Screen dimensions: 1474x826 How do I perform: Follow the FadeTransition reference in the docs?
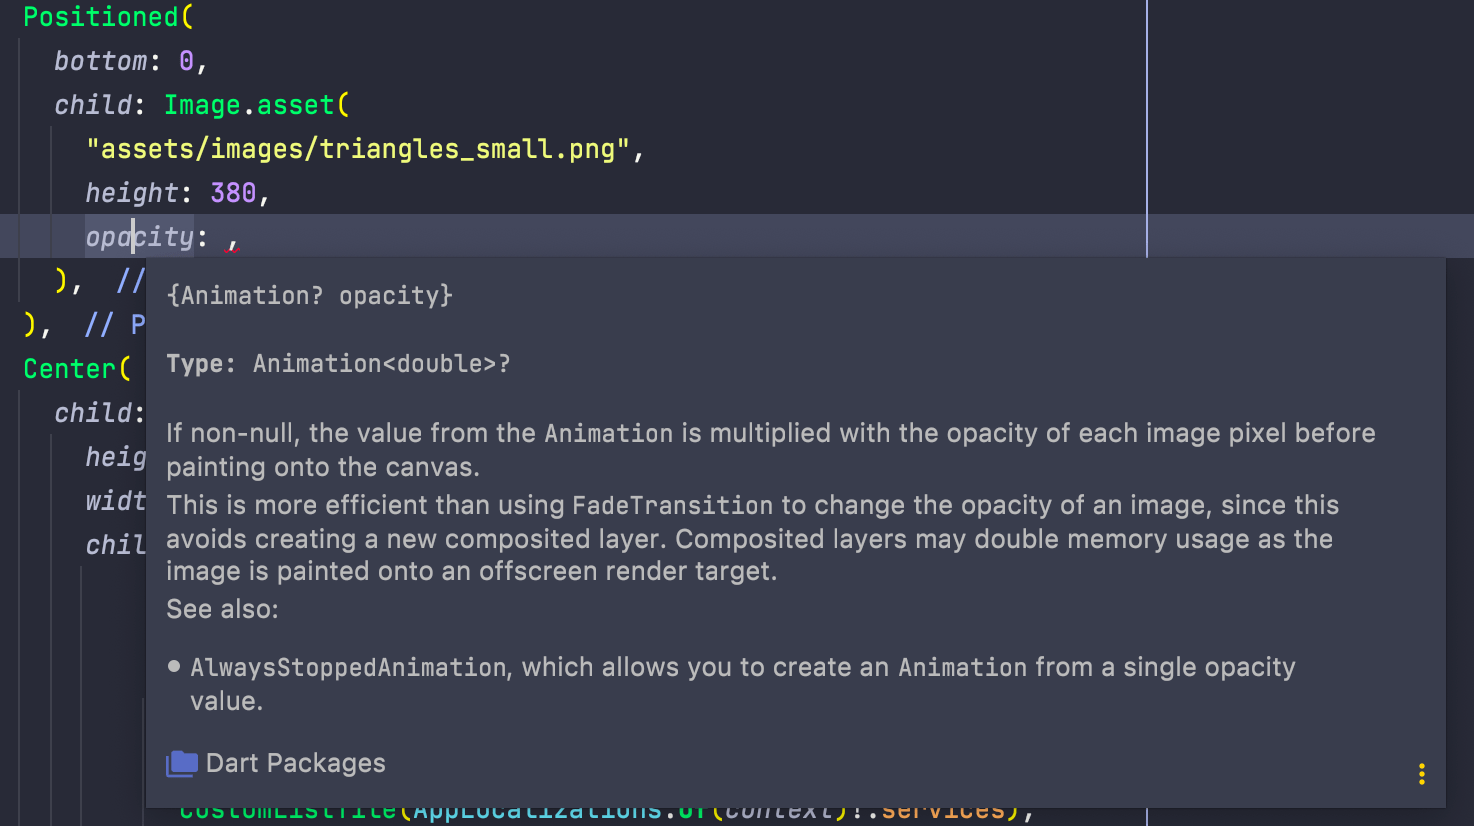pos(672,505)
